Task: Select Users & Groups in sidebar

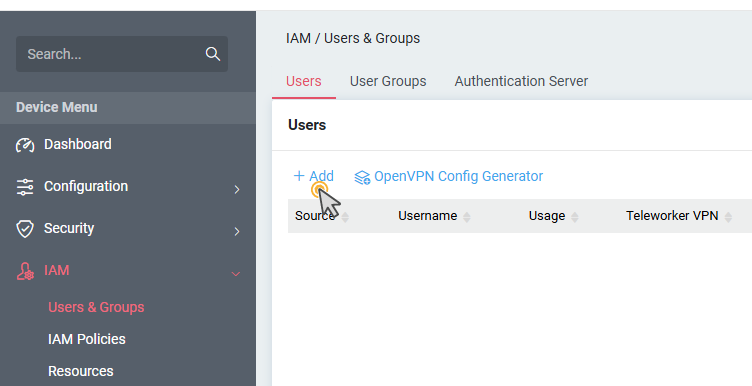Action: (96, 307)
